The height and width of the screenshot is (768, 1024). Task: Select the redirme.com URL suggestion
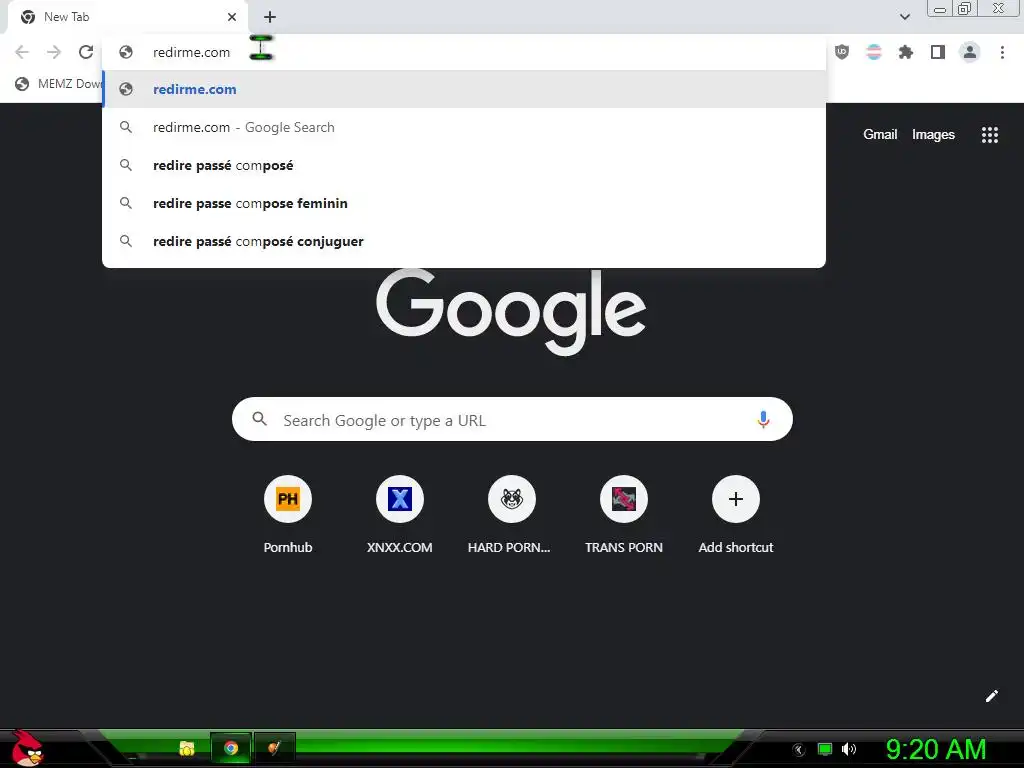(x=464, y=89)
